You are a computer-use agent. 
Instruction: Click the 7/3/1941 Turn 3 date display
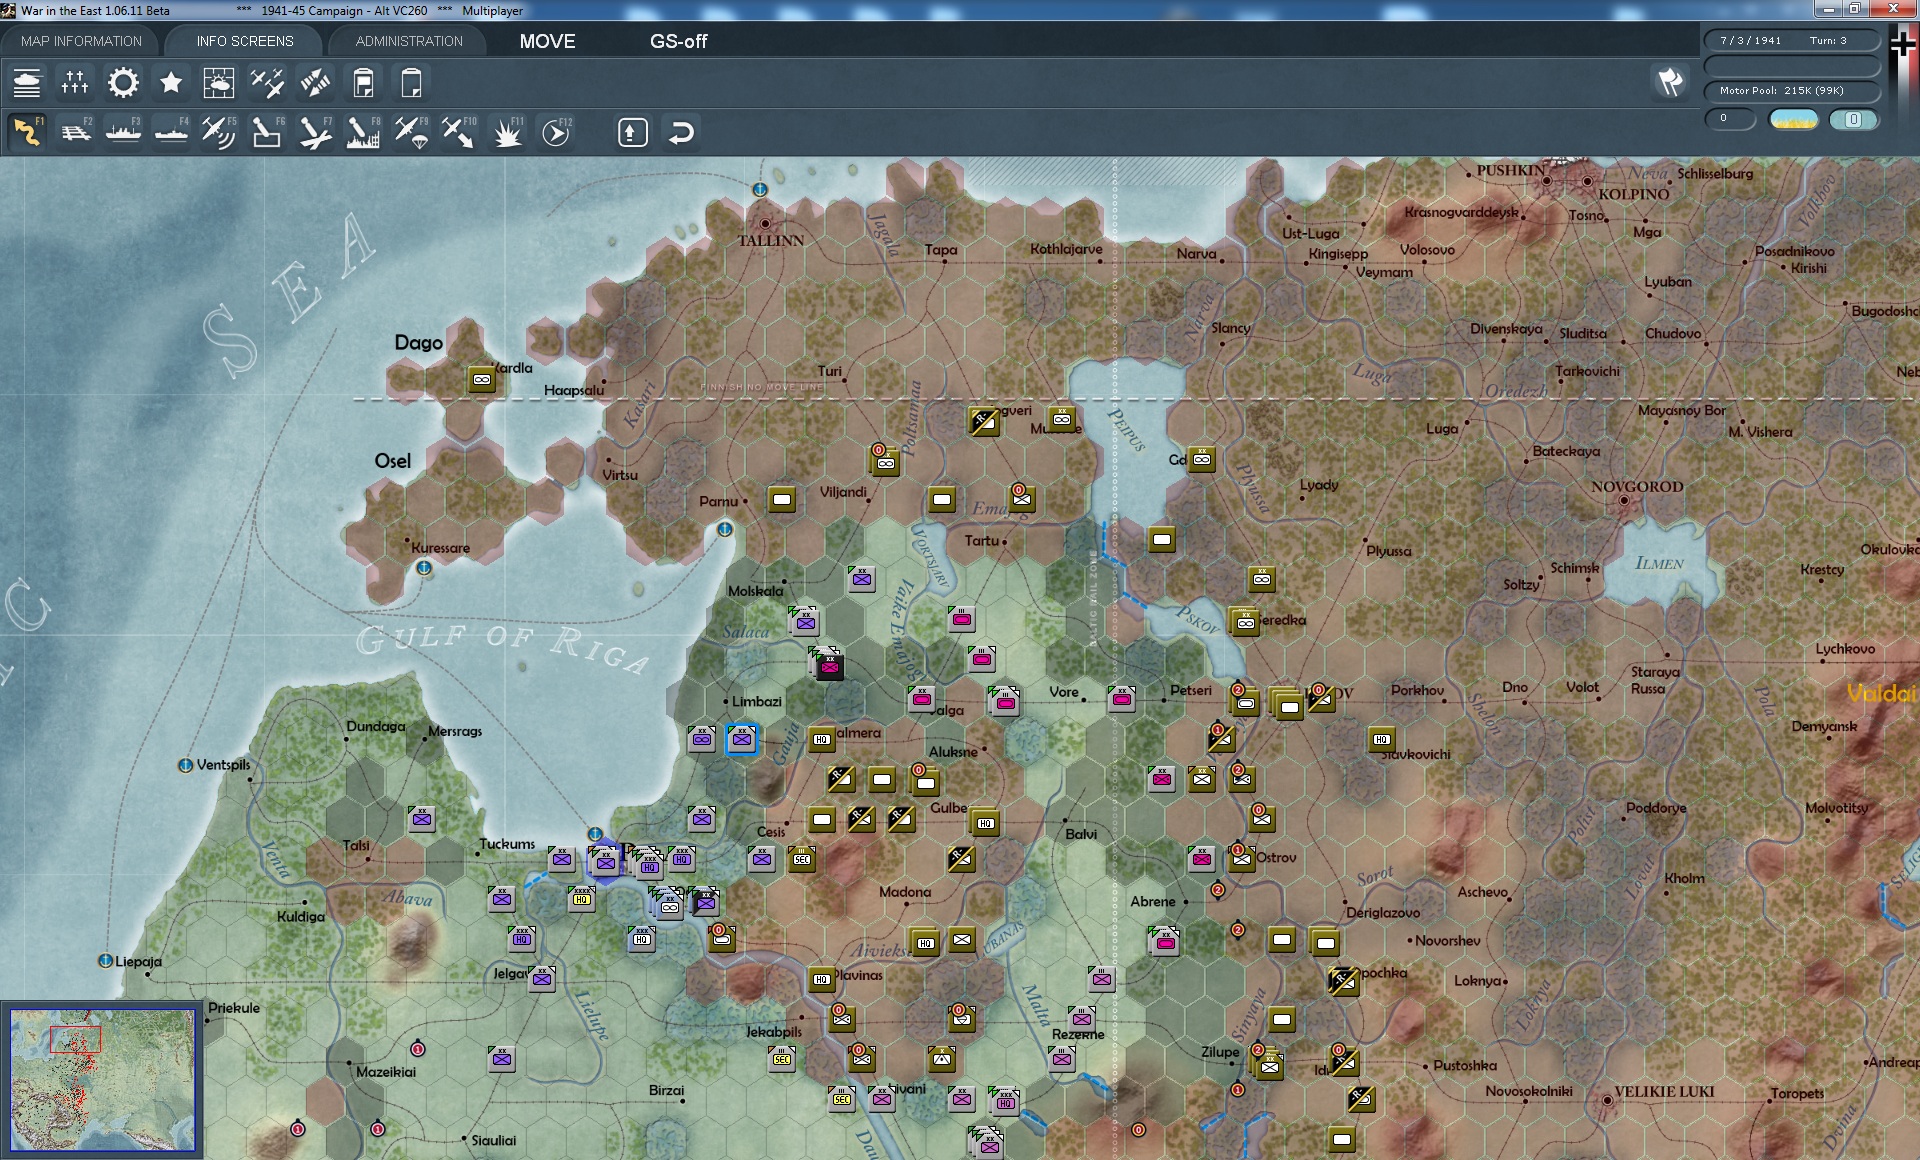click(x=1792, y=41)
